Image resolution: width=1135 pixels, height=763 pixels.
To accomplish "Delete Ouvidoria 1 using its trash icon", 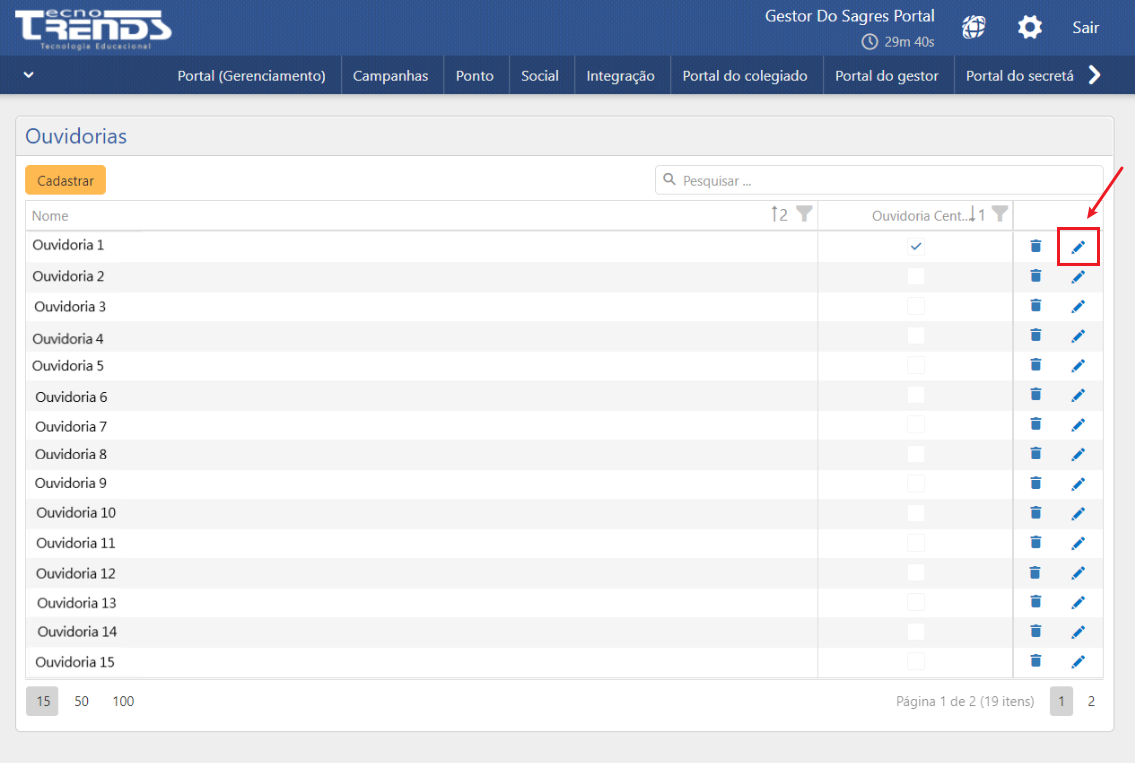I will pos(1035,246).
